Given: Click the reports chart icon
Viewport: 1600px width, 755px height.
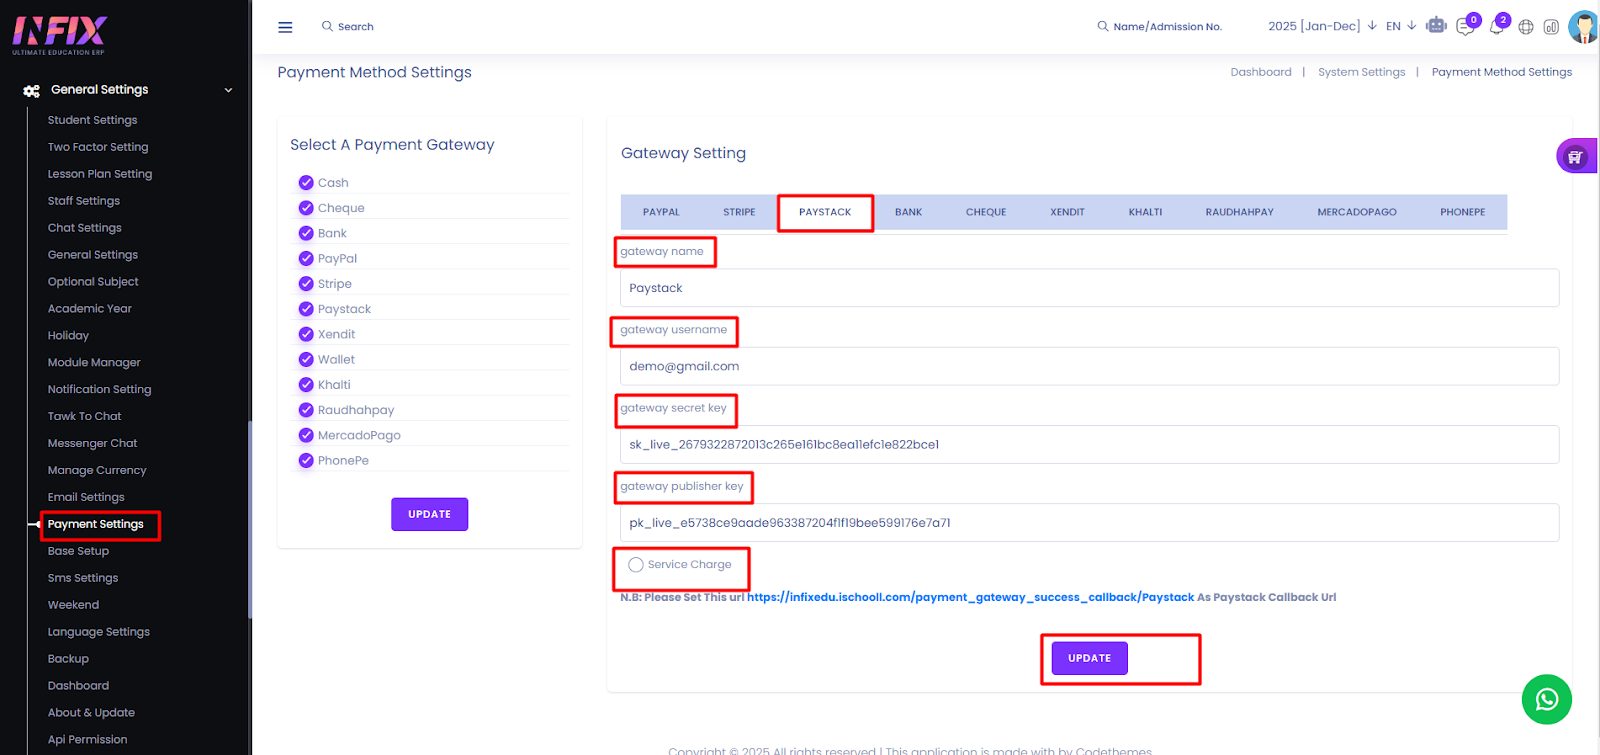Looking at the screenshot, I should 1551,27.
